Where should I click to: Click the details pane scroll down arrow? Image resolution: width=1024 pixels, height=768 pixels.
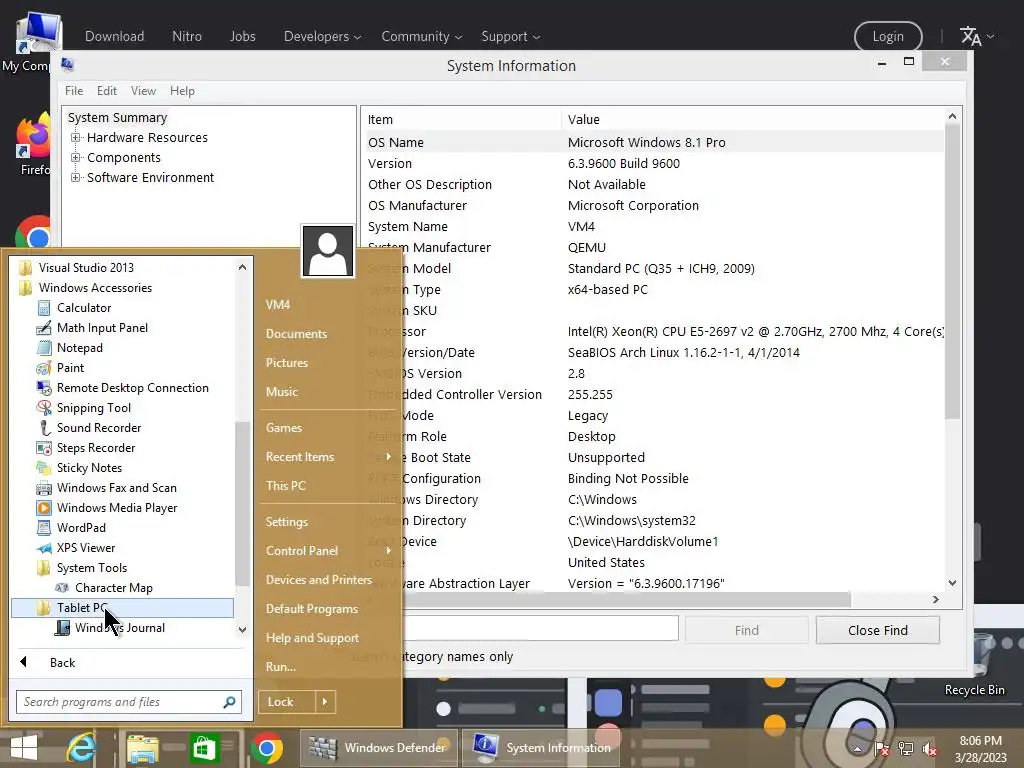[x=952, y=583]
